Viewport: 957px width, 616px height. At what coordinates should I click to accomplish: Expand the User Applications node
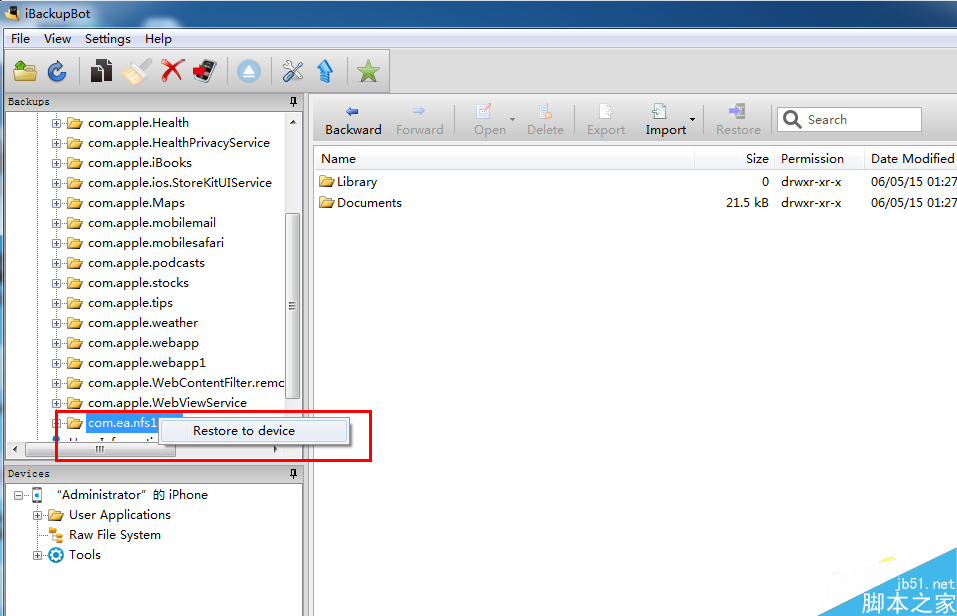(x=37, y=515)
